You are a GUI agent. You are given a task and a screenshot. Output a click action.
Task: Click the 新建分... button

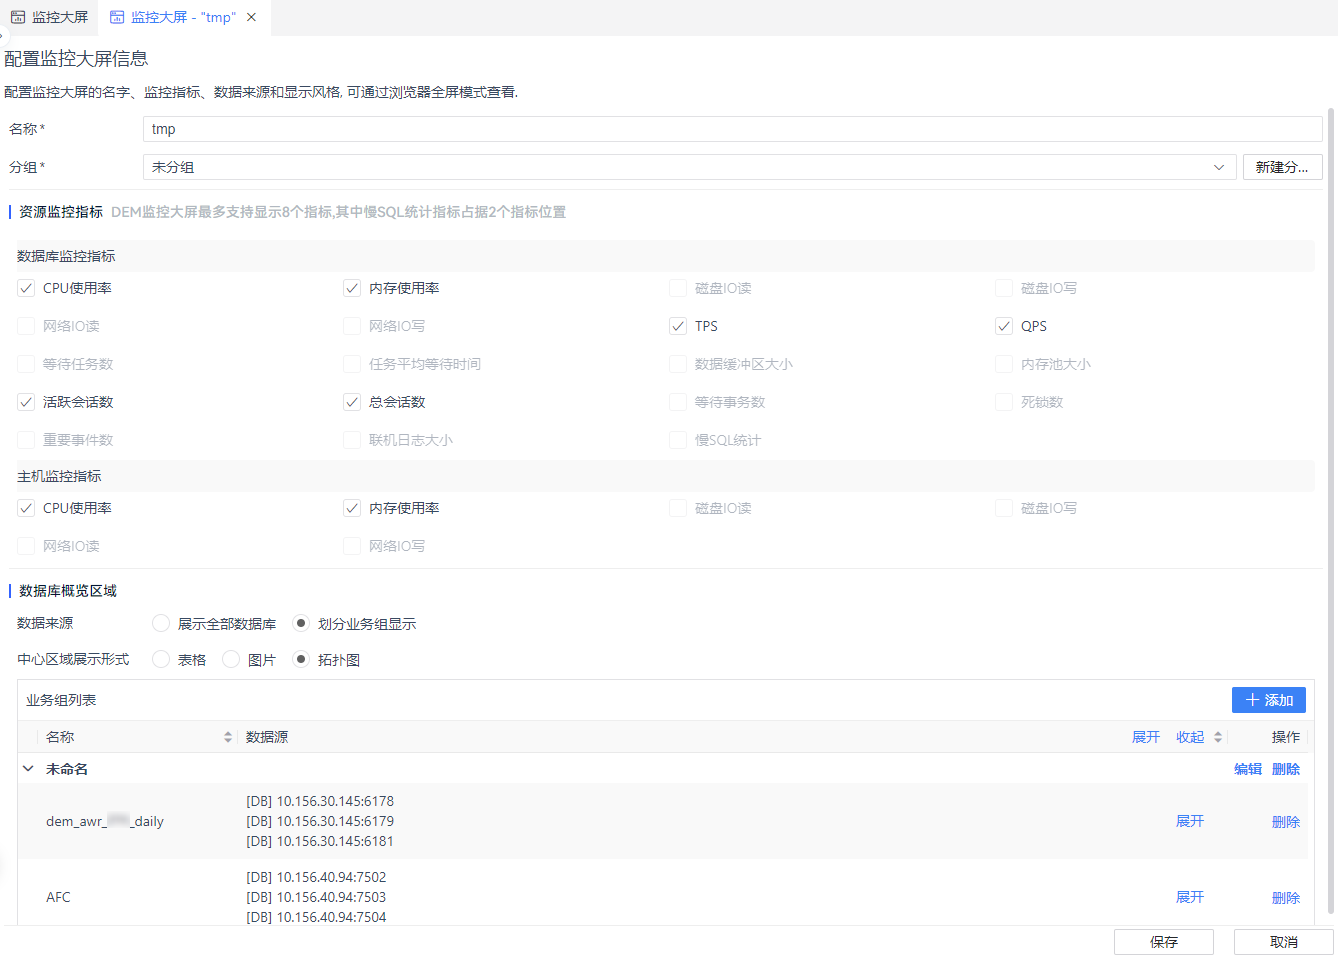coord(1283,167)
